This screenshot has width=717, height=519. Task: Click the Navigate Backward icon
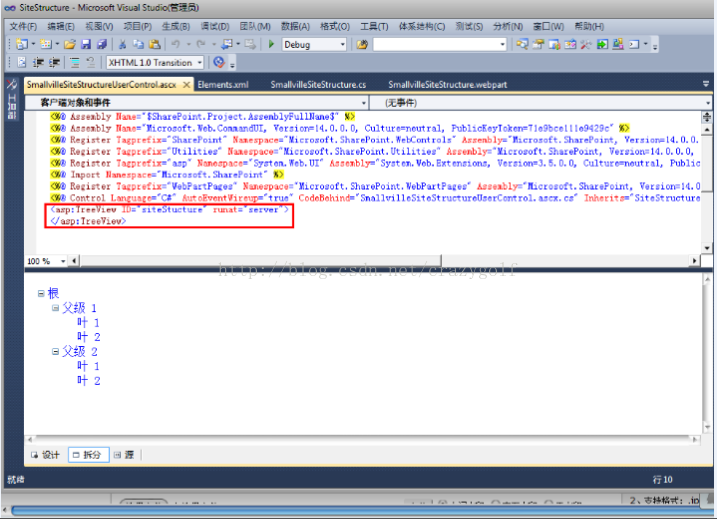(227, 44)
